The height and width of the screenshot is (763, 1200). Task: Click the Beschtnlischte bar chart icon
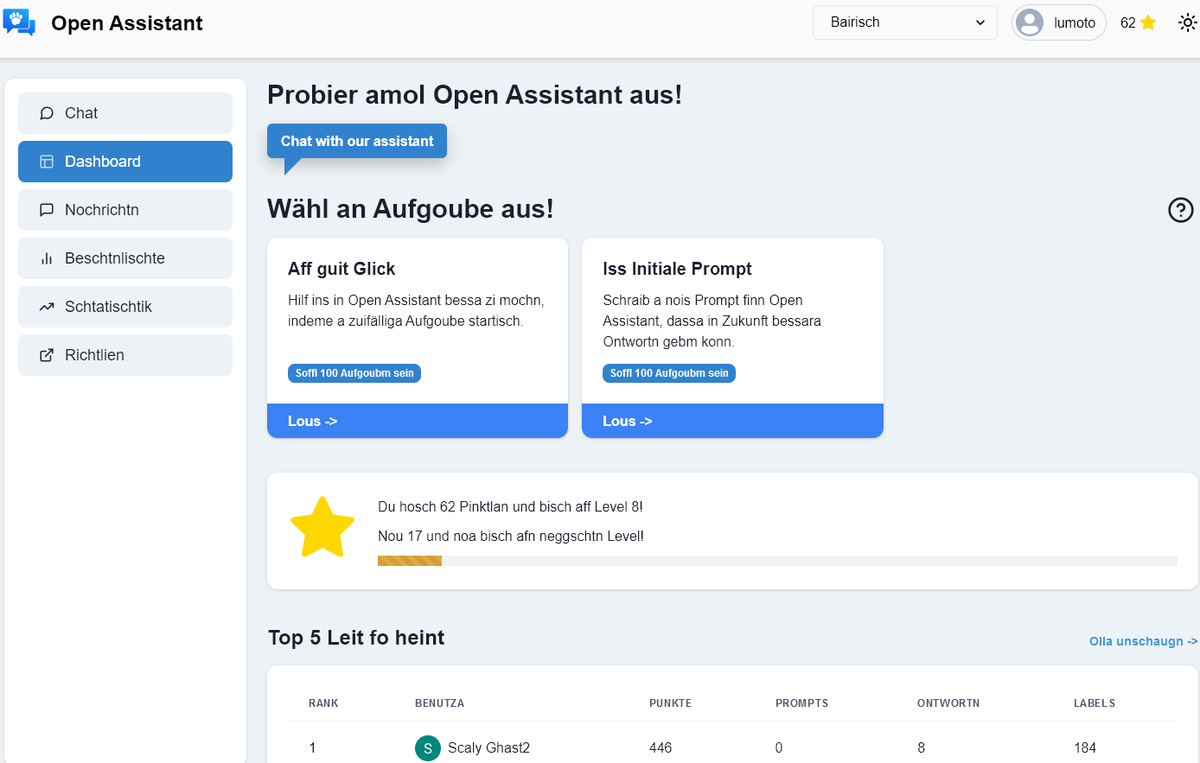(x=46, y=258)
